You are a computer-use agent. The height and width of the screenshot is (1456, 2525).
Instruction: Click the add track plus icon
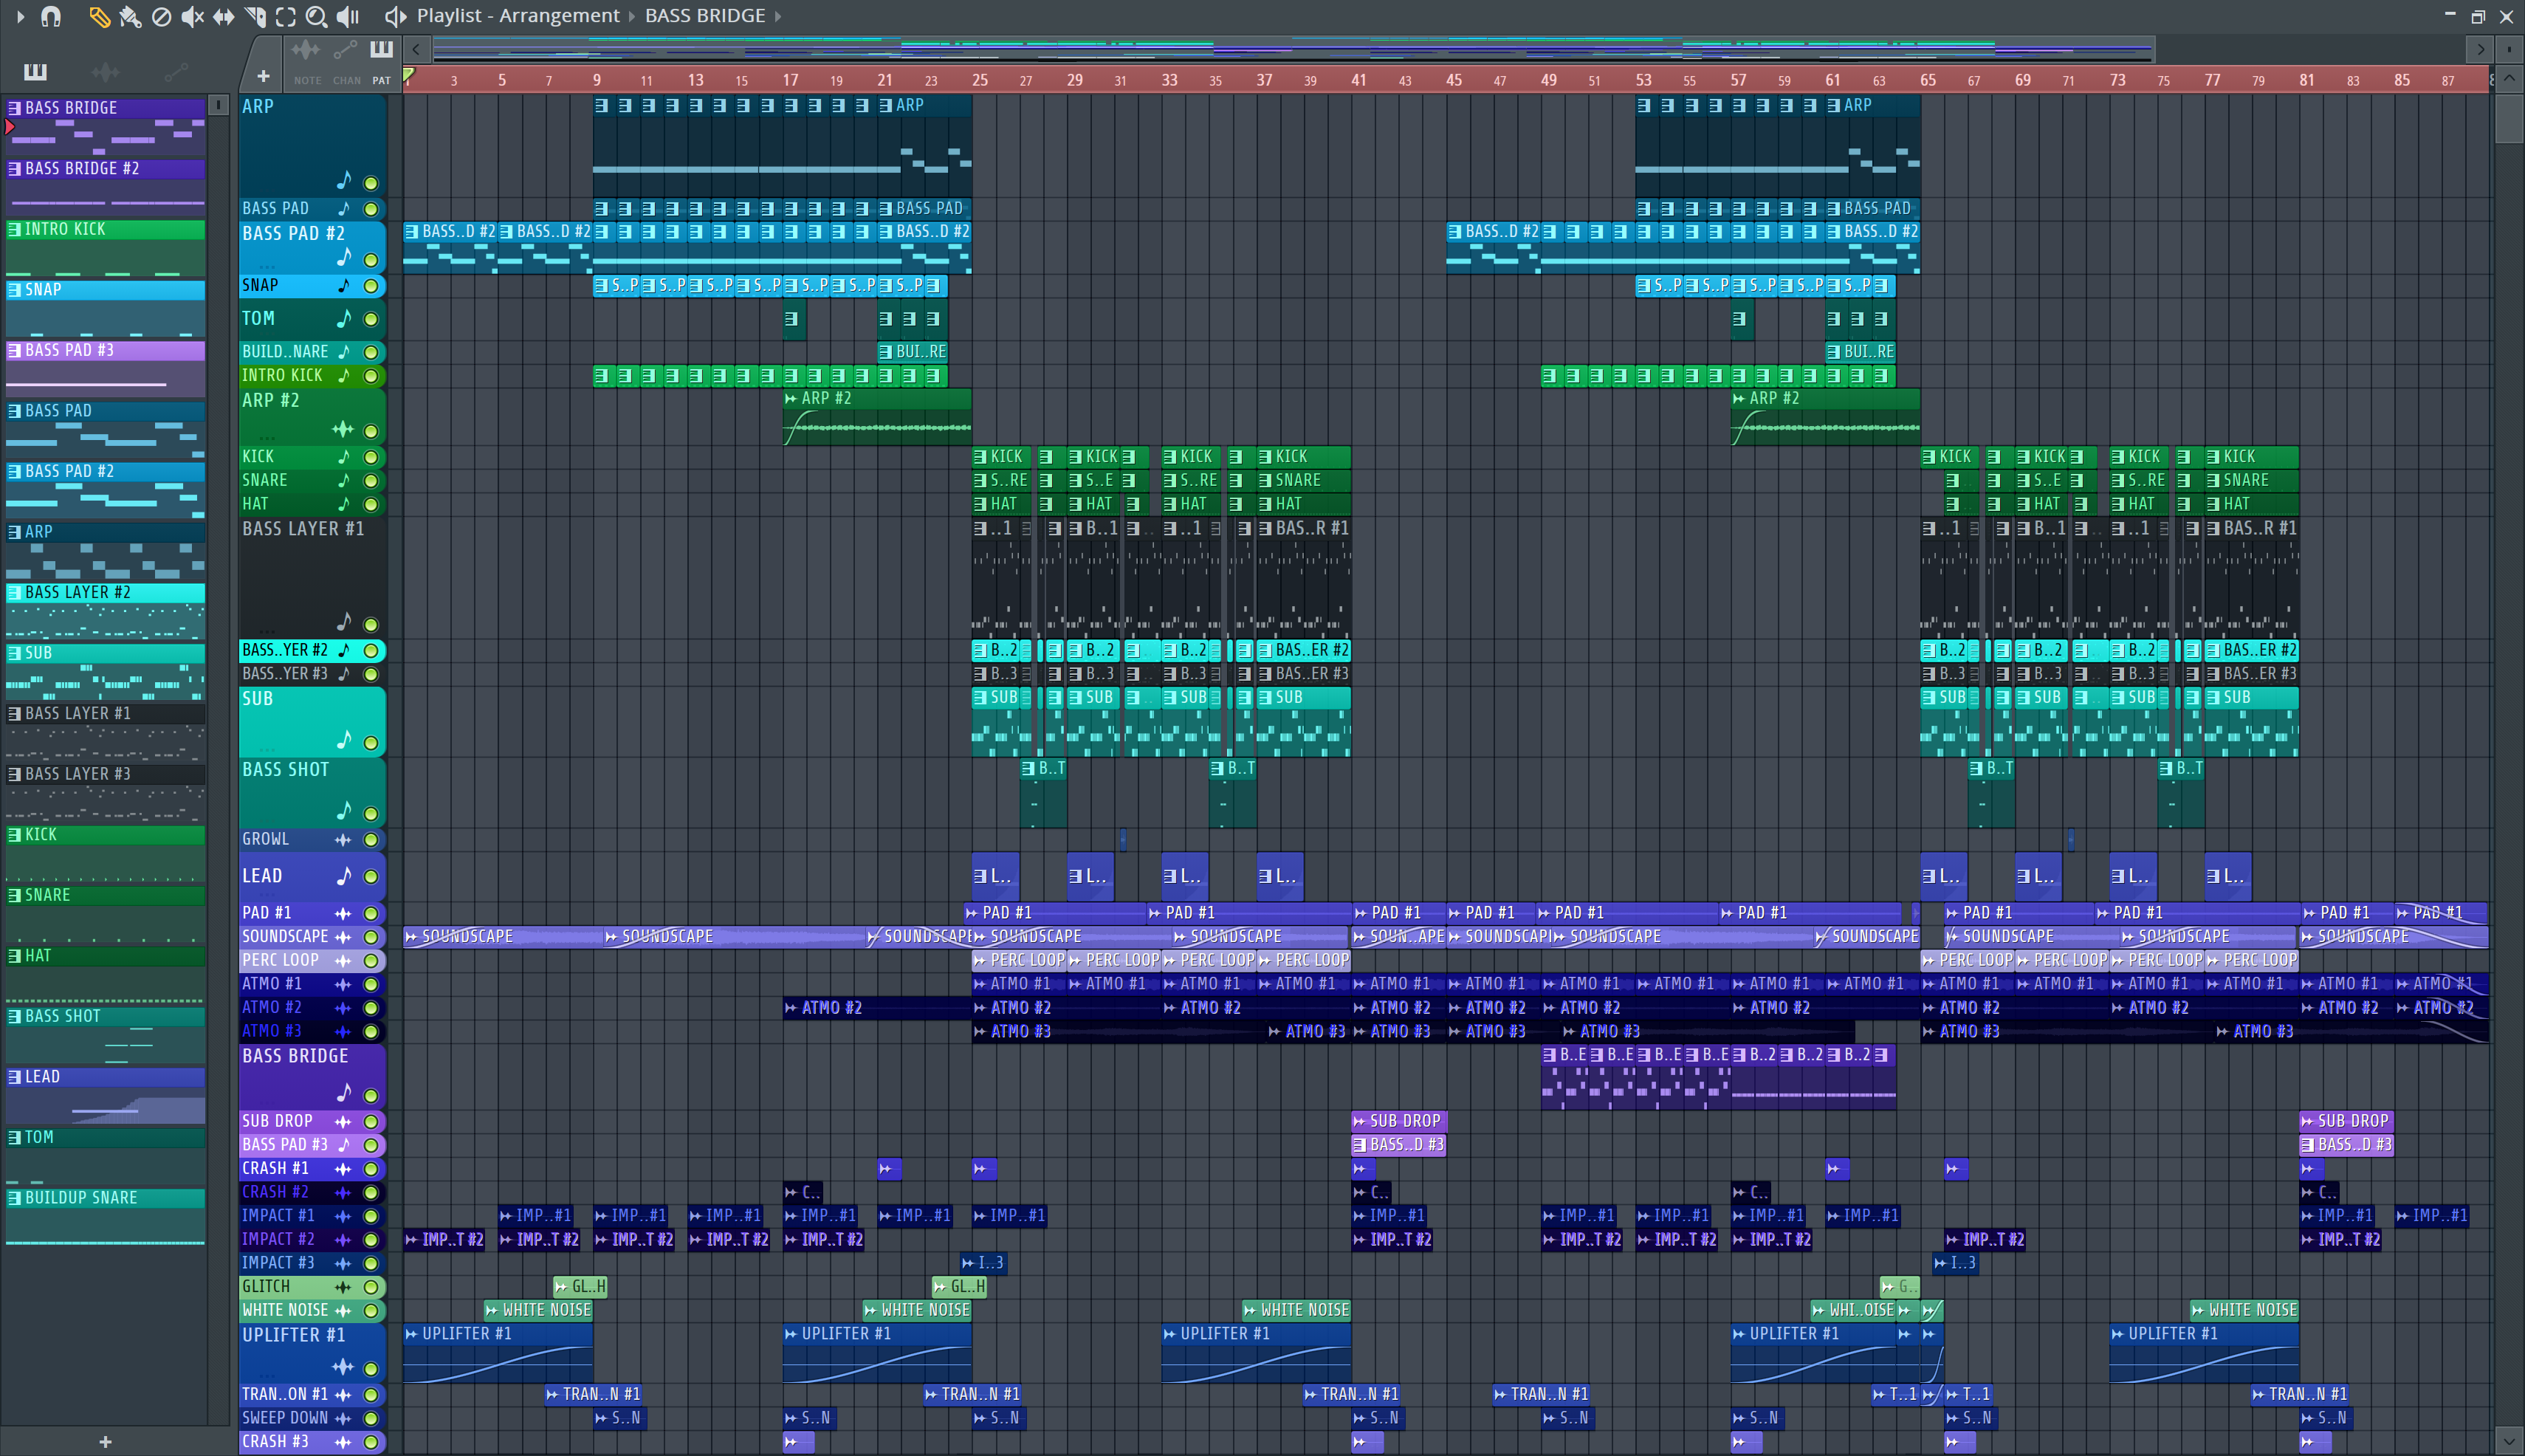(x=263, y=76)
